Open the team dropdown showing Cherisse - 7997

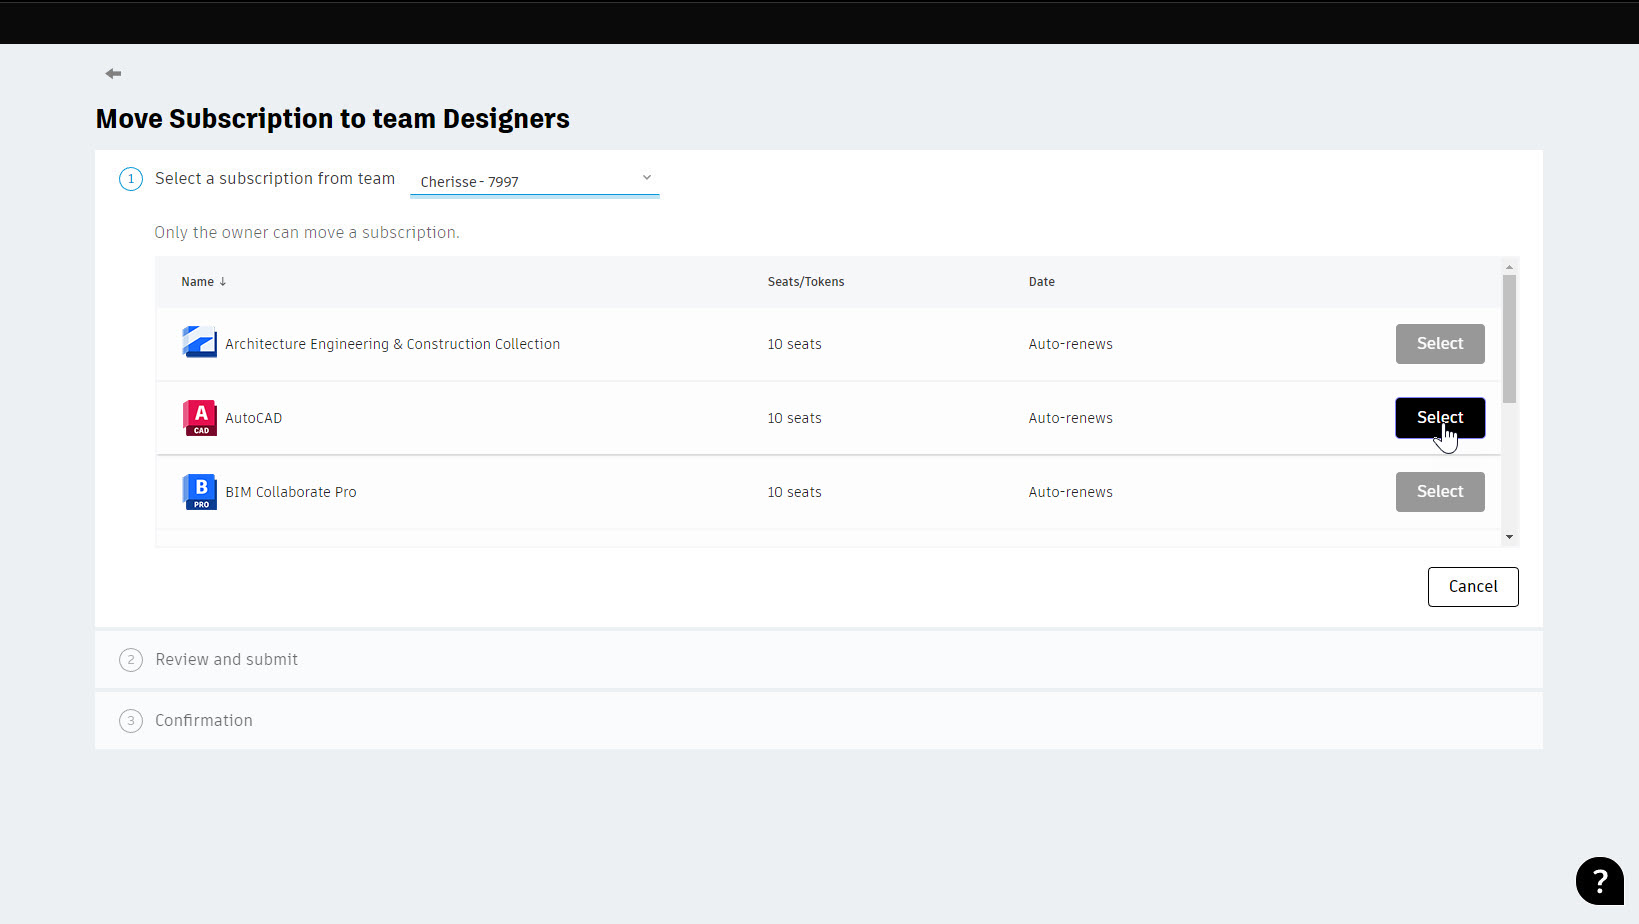point(535,181)
